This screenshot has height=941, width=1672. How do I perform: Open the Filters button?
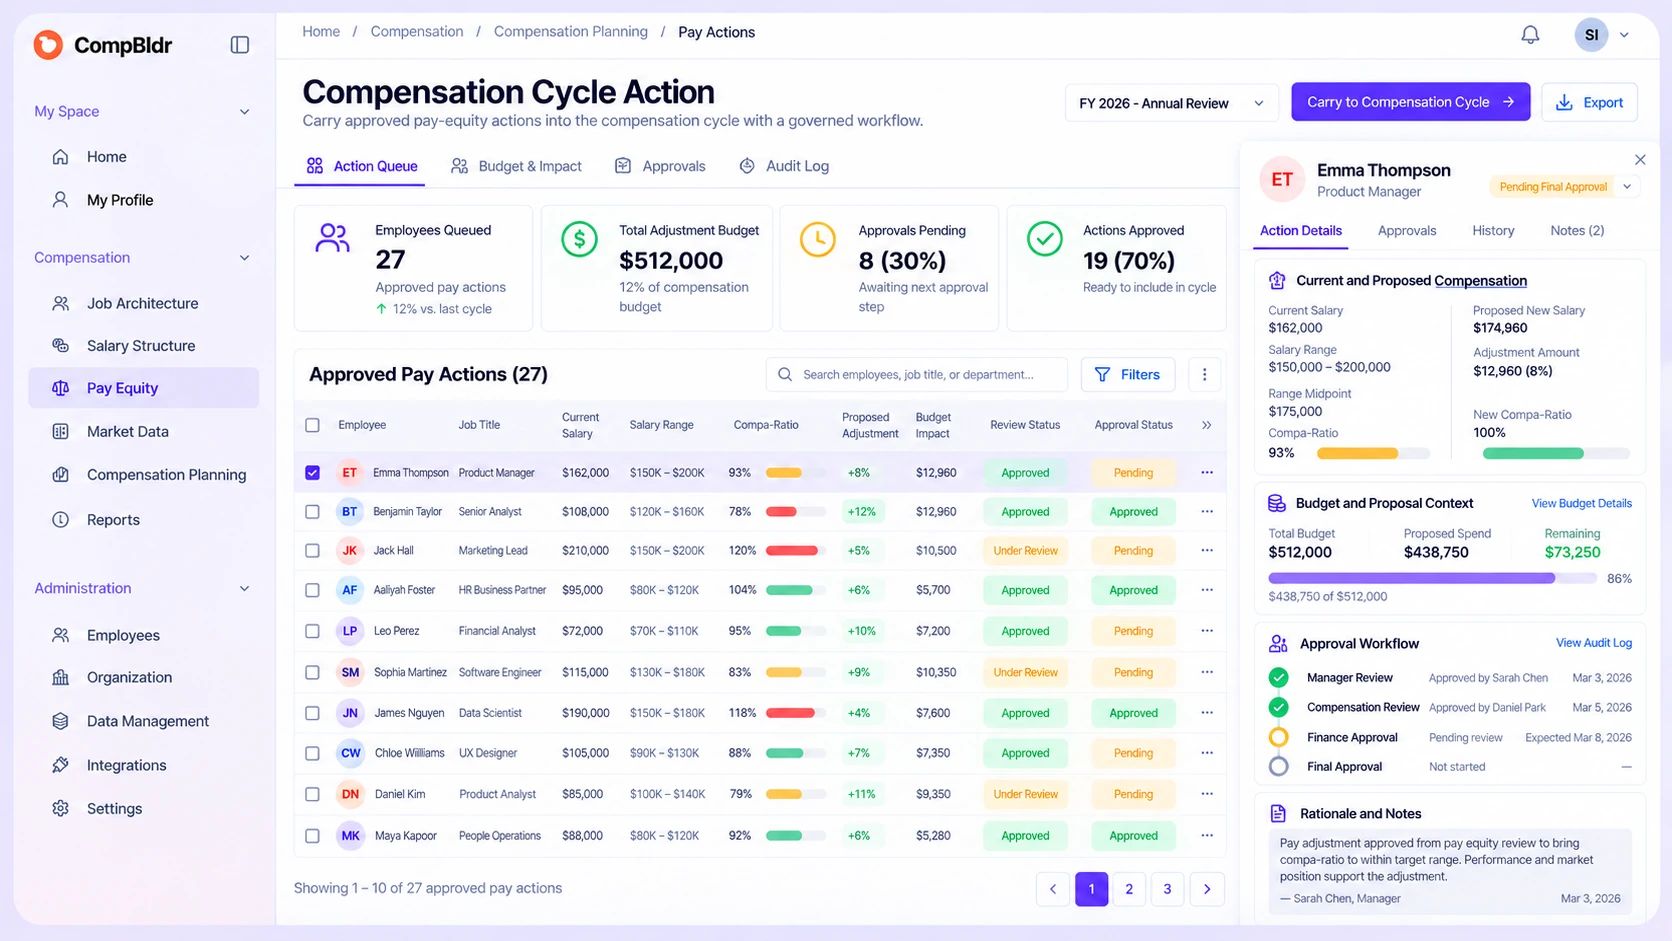point(1127,374)
